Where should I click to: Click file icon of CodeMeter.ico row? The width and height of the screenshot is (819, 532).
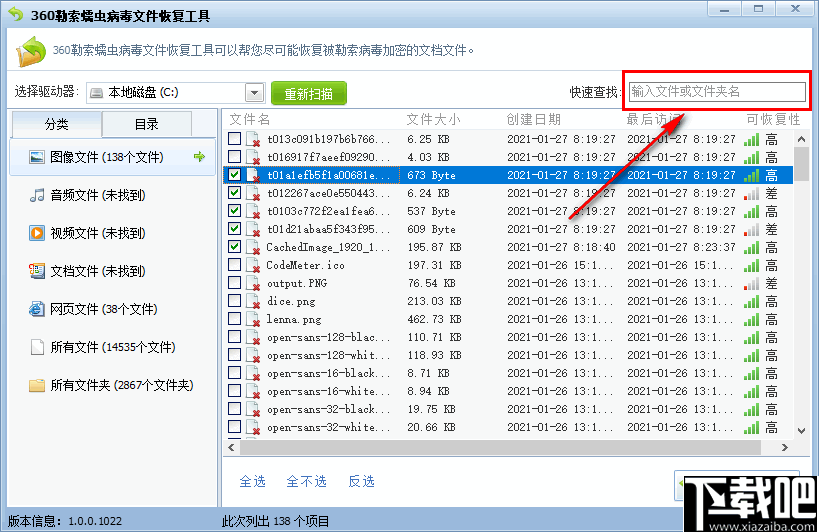pos(253,265)
